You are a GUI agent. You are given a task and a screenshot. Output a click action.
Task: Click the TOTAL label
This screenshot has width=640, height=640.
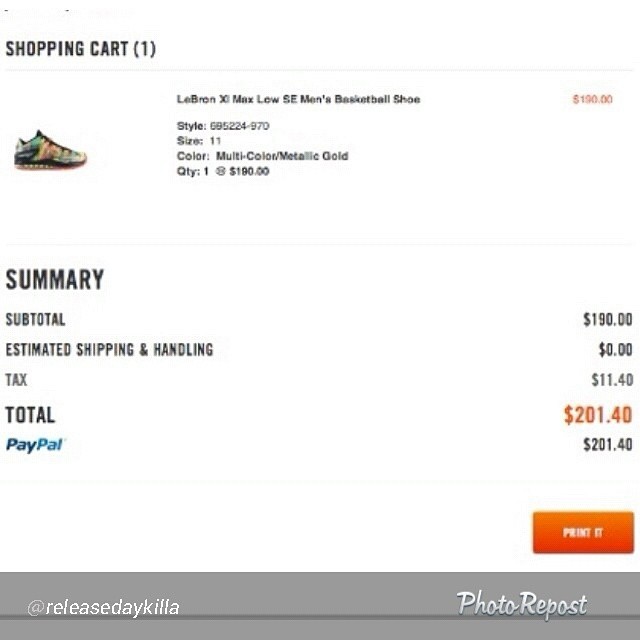pos(30,415)
